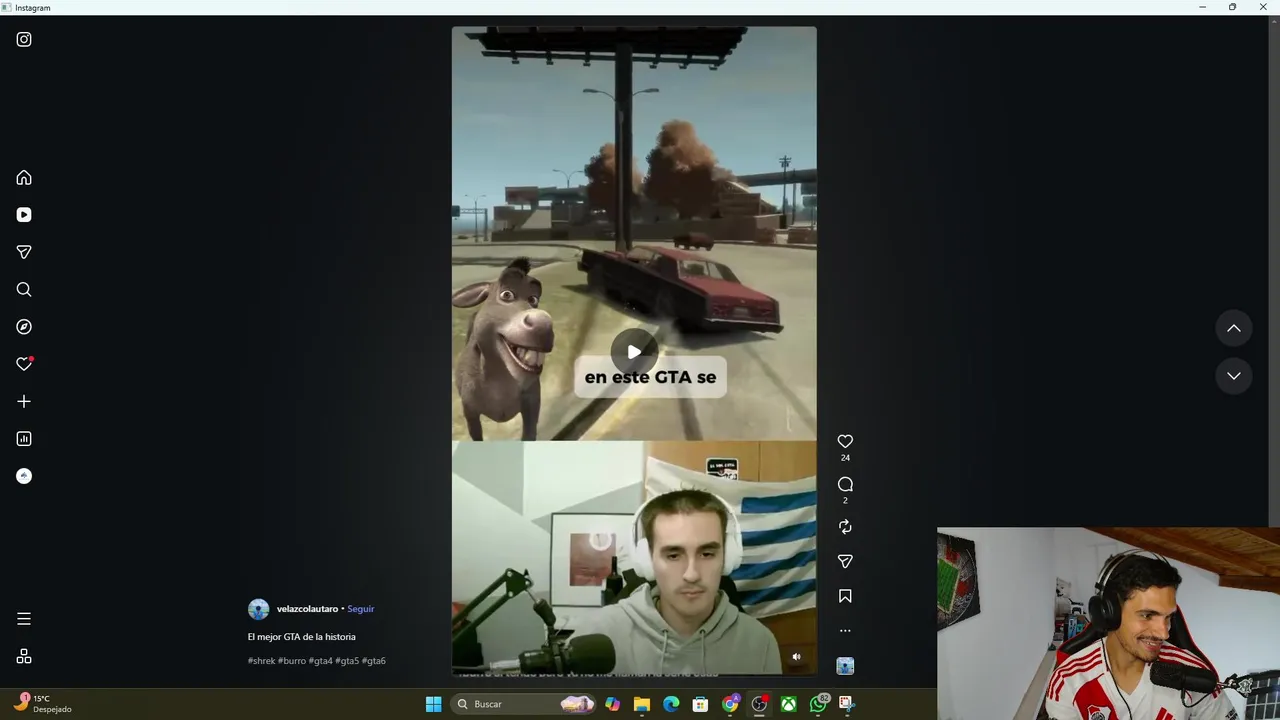The image size is (1280, 720).
Task: Open the dashboard insights icon
Action: coord(24,439)
